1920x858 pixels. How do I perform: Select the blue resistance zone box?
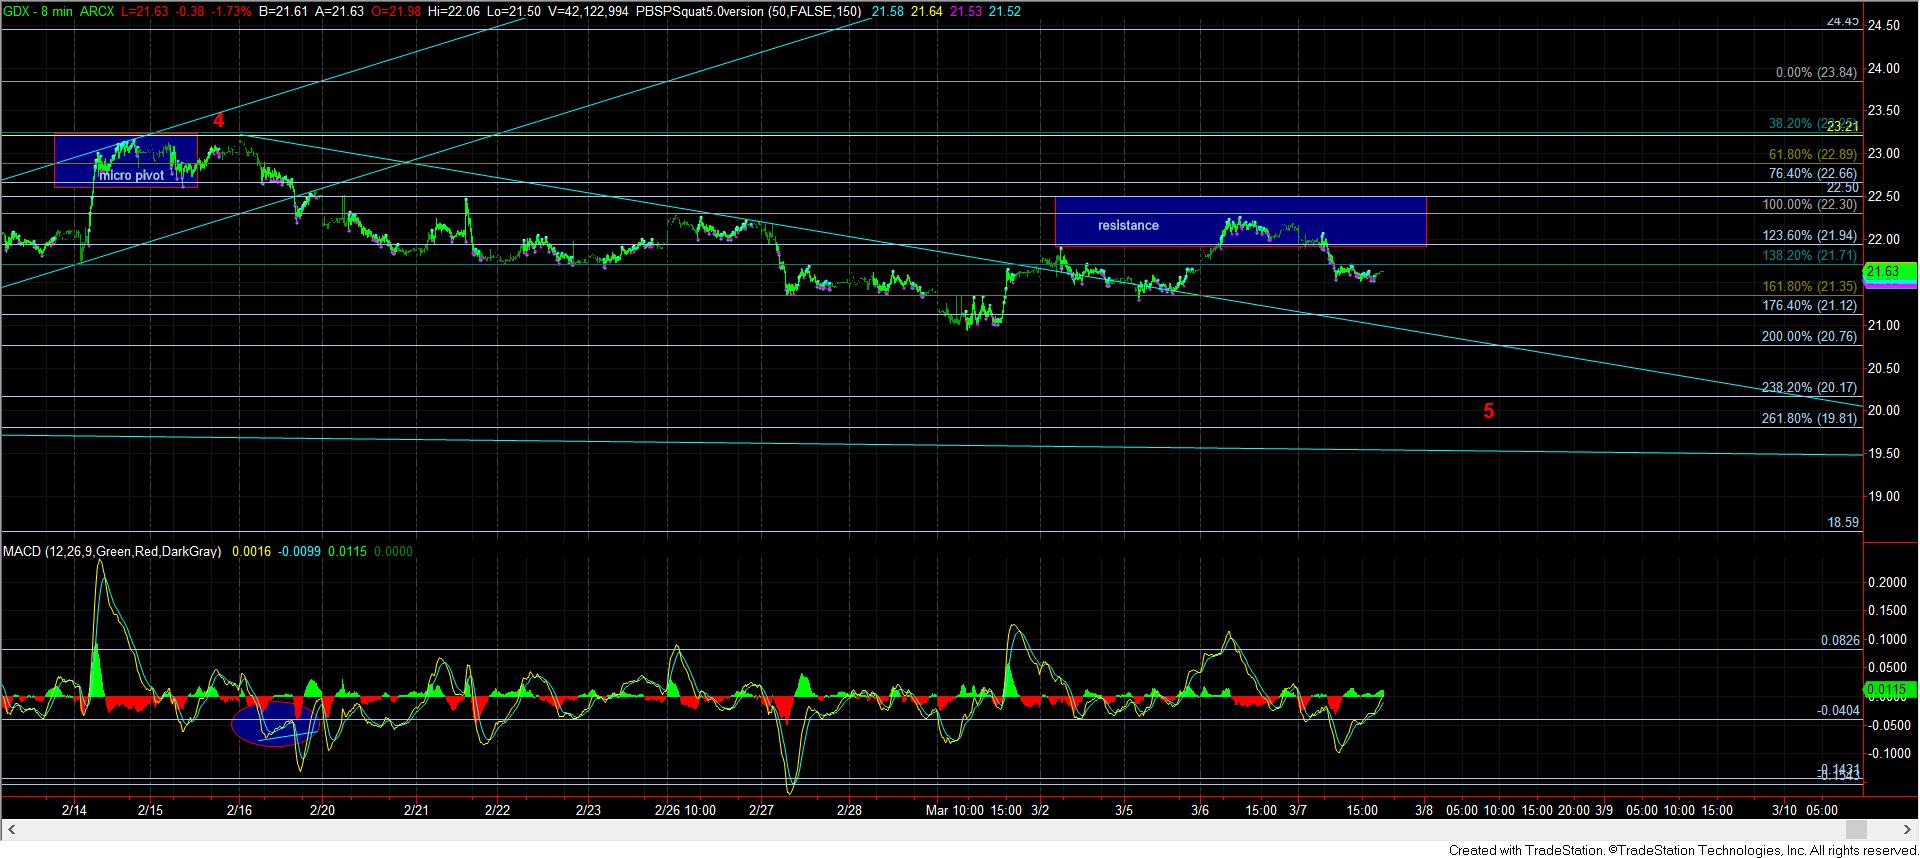click(1240, 221)
